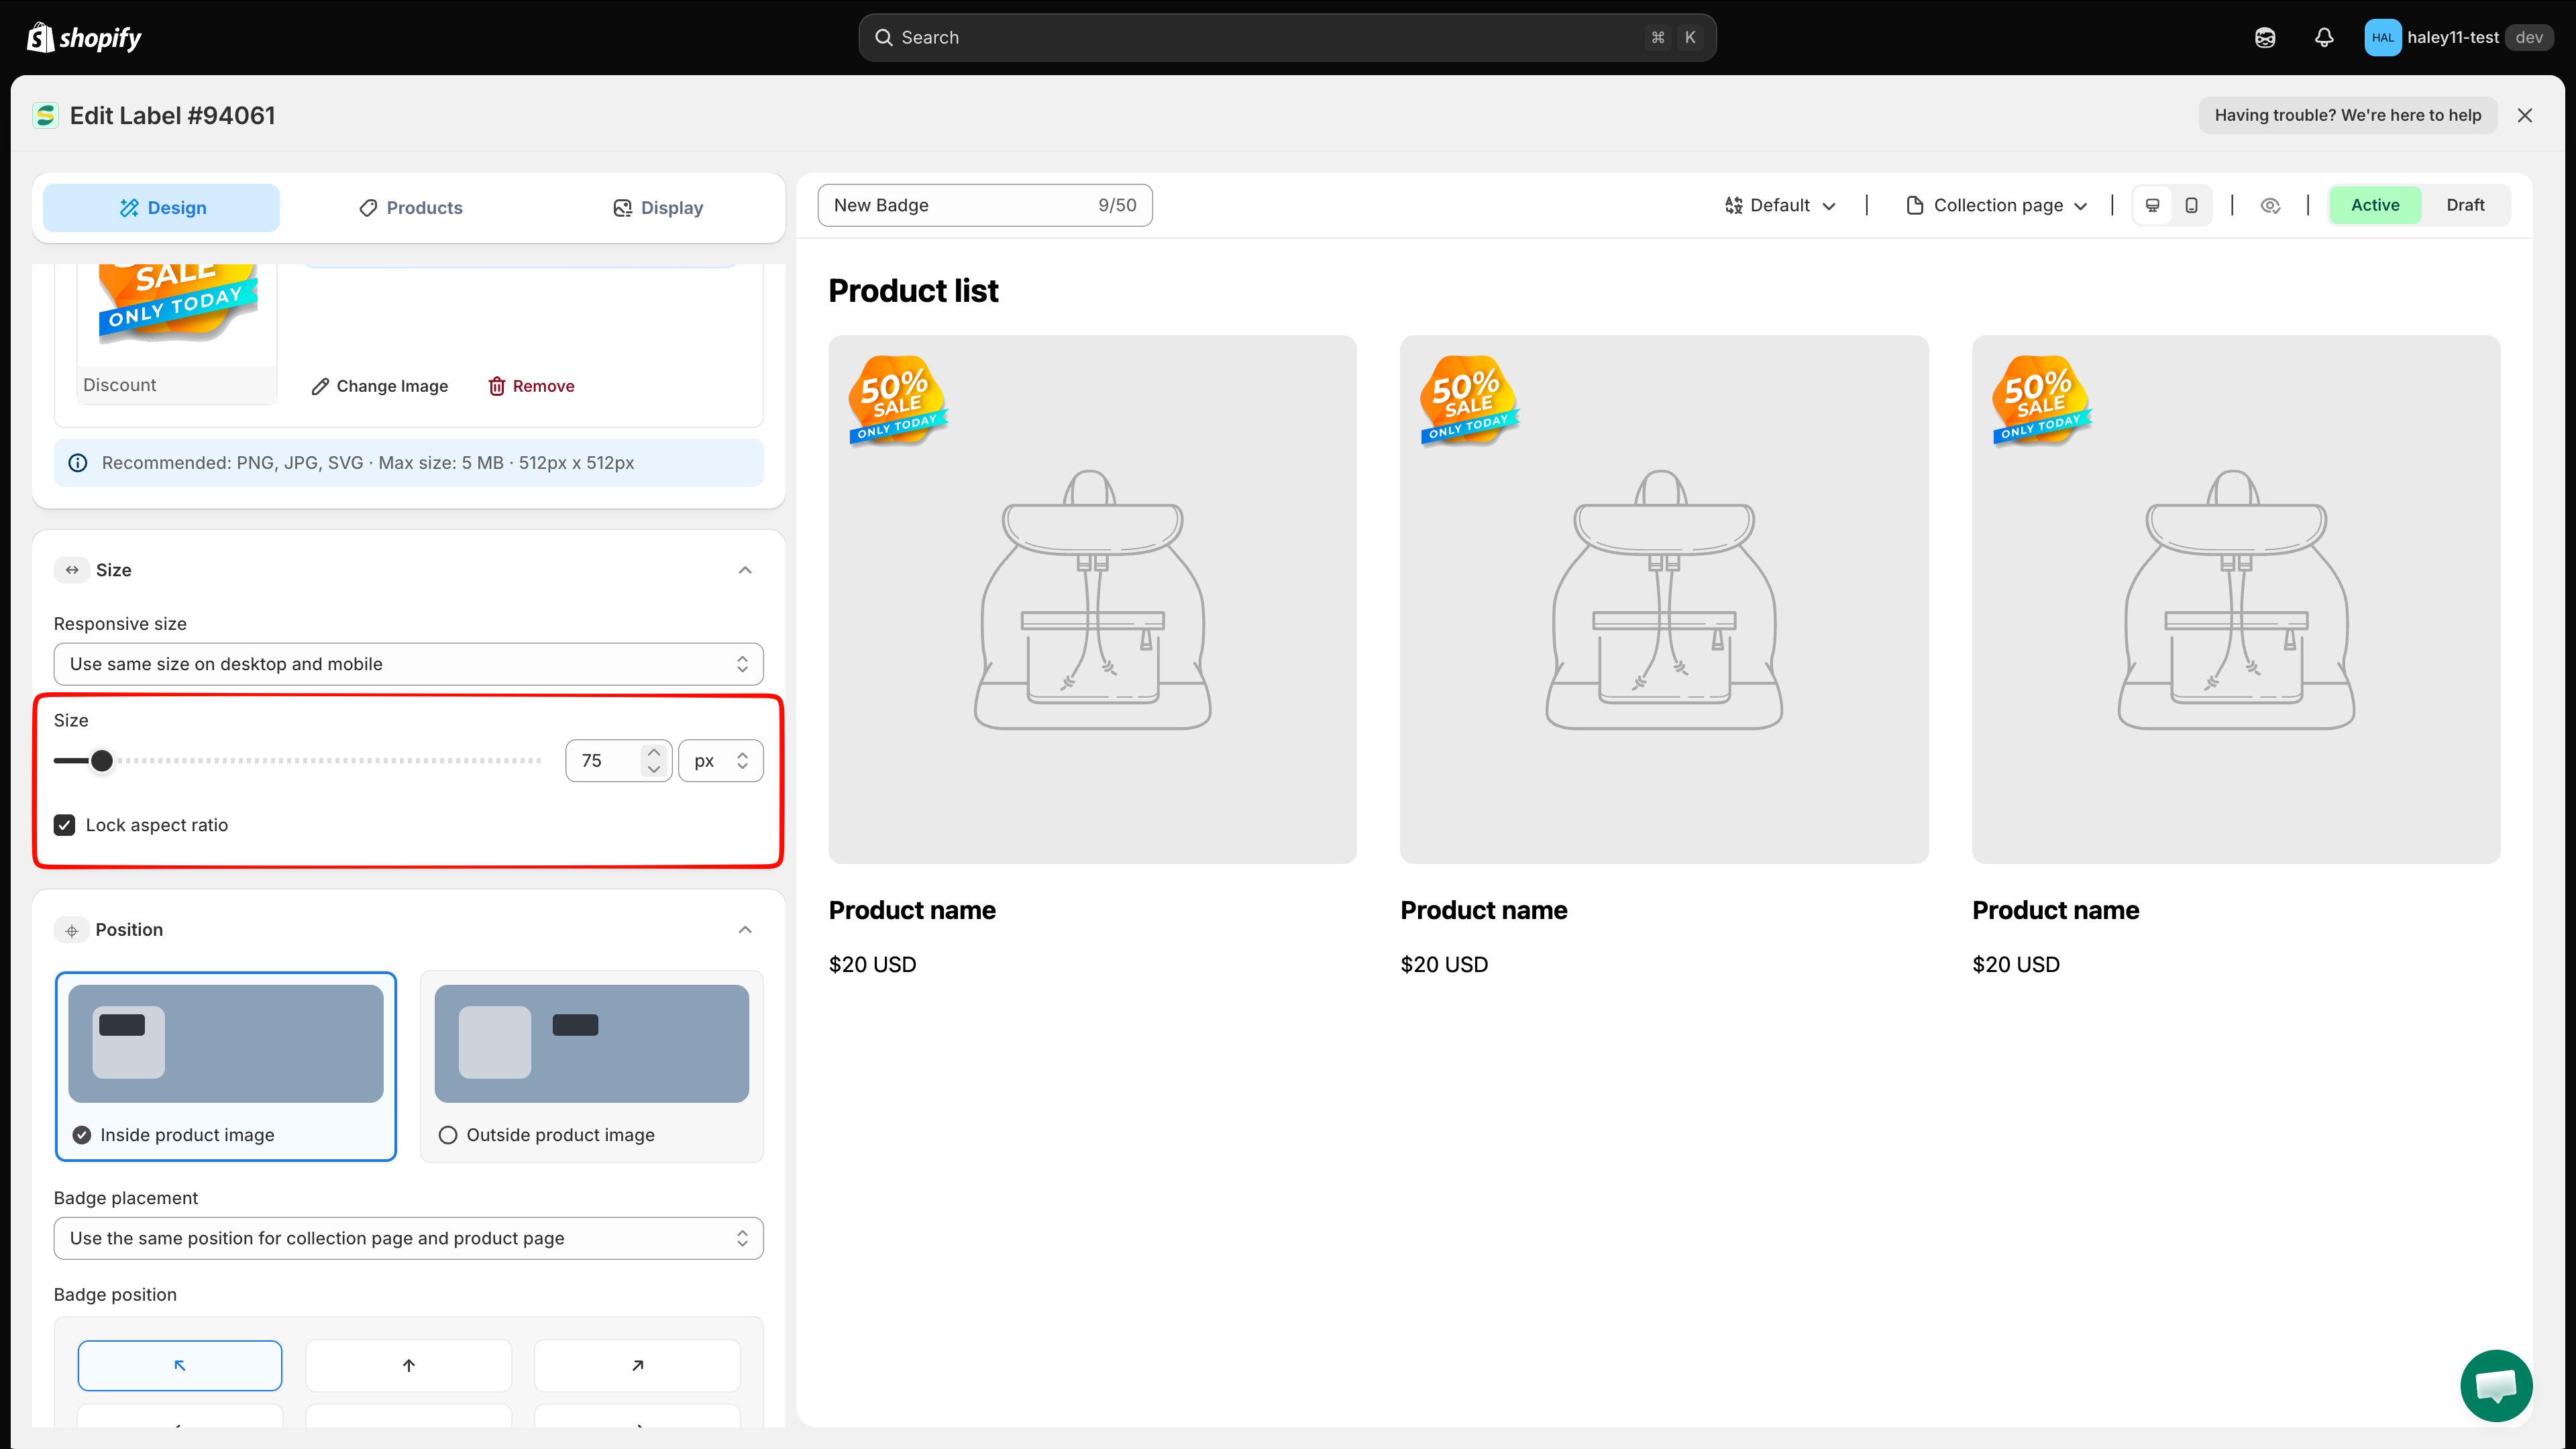
Task: Set label status to Draft
Action: tap(2465, 205)
